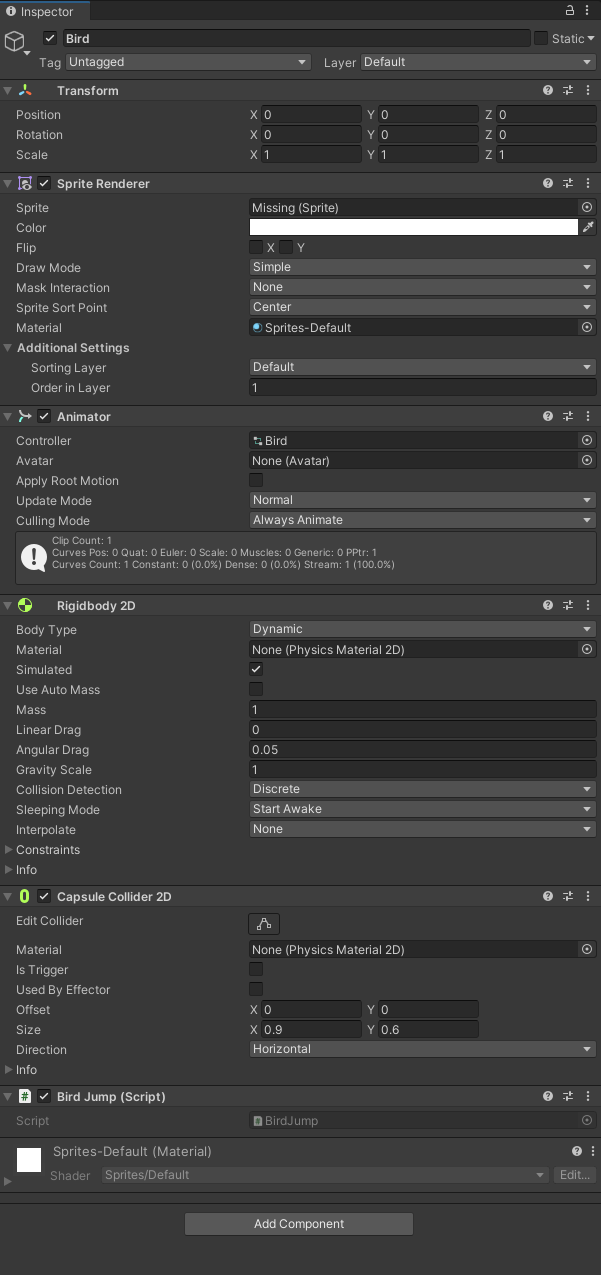
Task: Open the object picker for the Avatar field
Action: coord(587,460)
